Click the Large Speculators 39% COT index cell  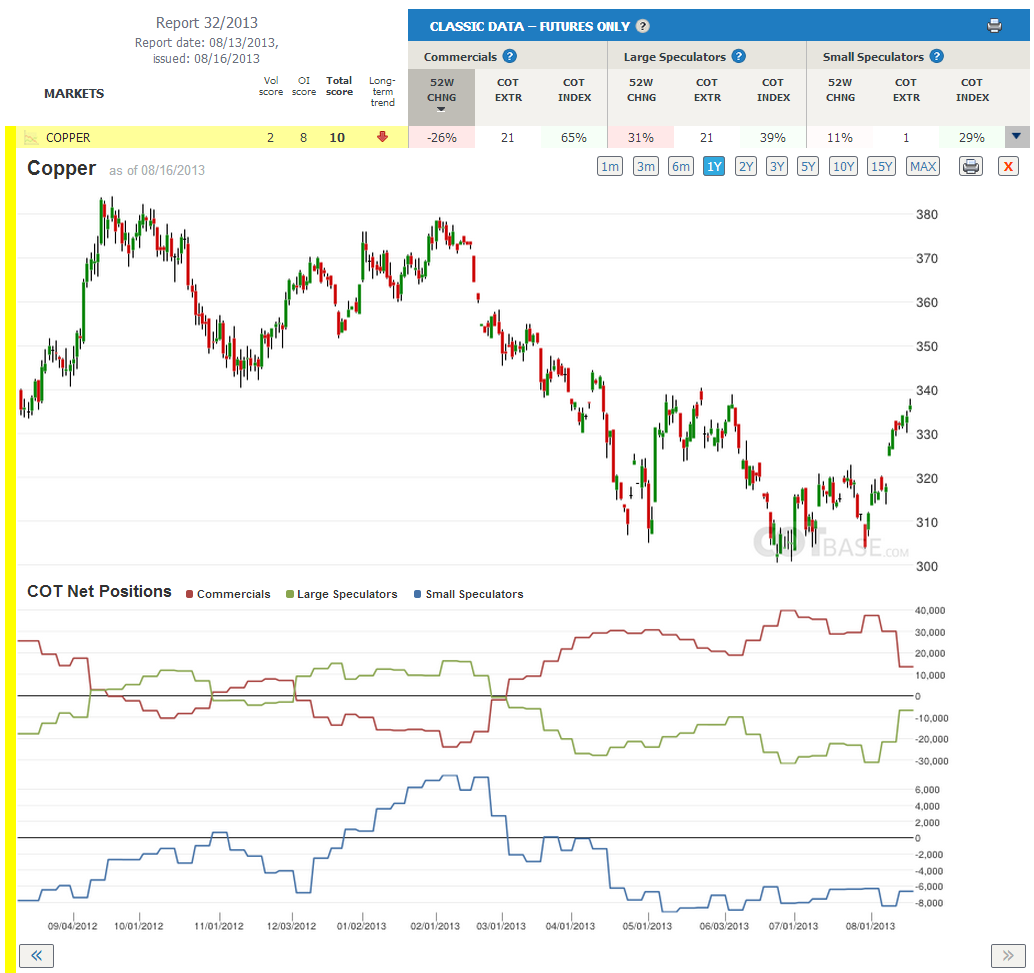[773, 137]
